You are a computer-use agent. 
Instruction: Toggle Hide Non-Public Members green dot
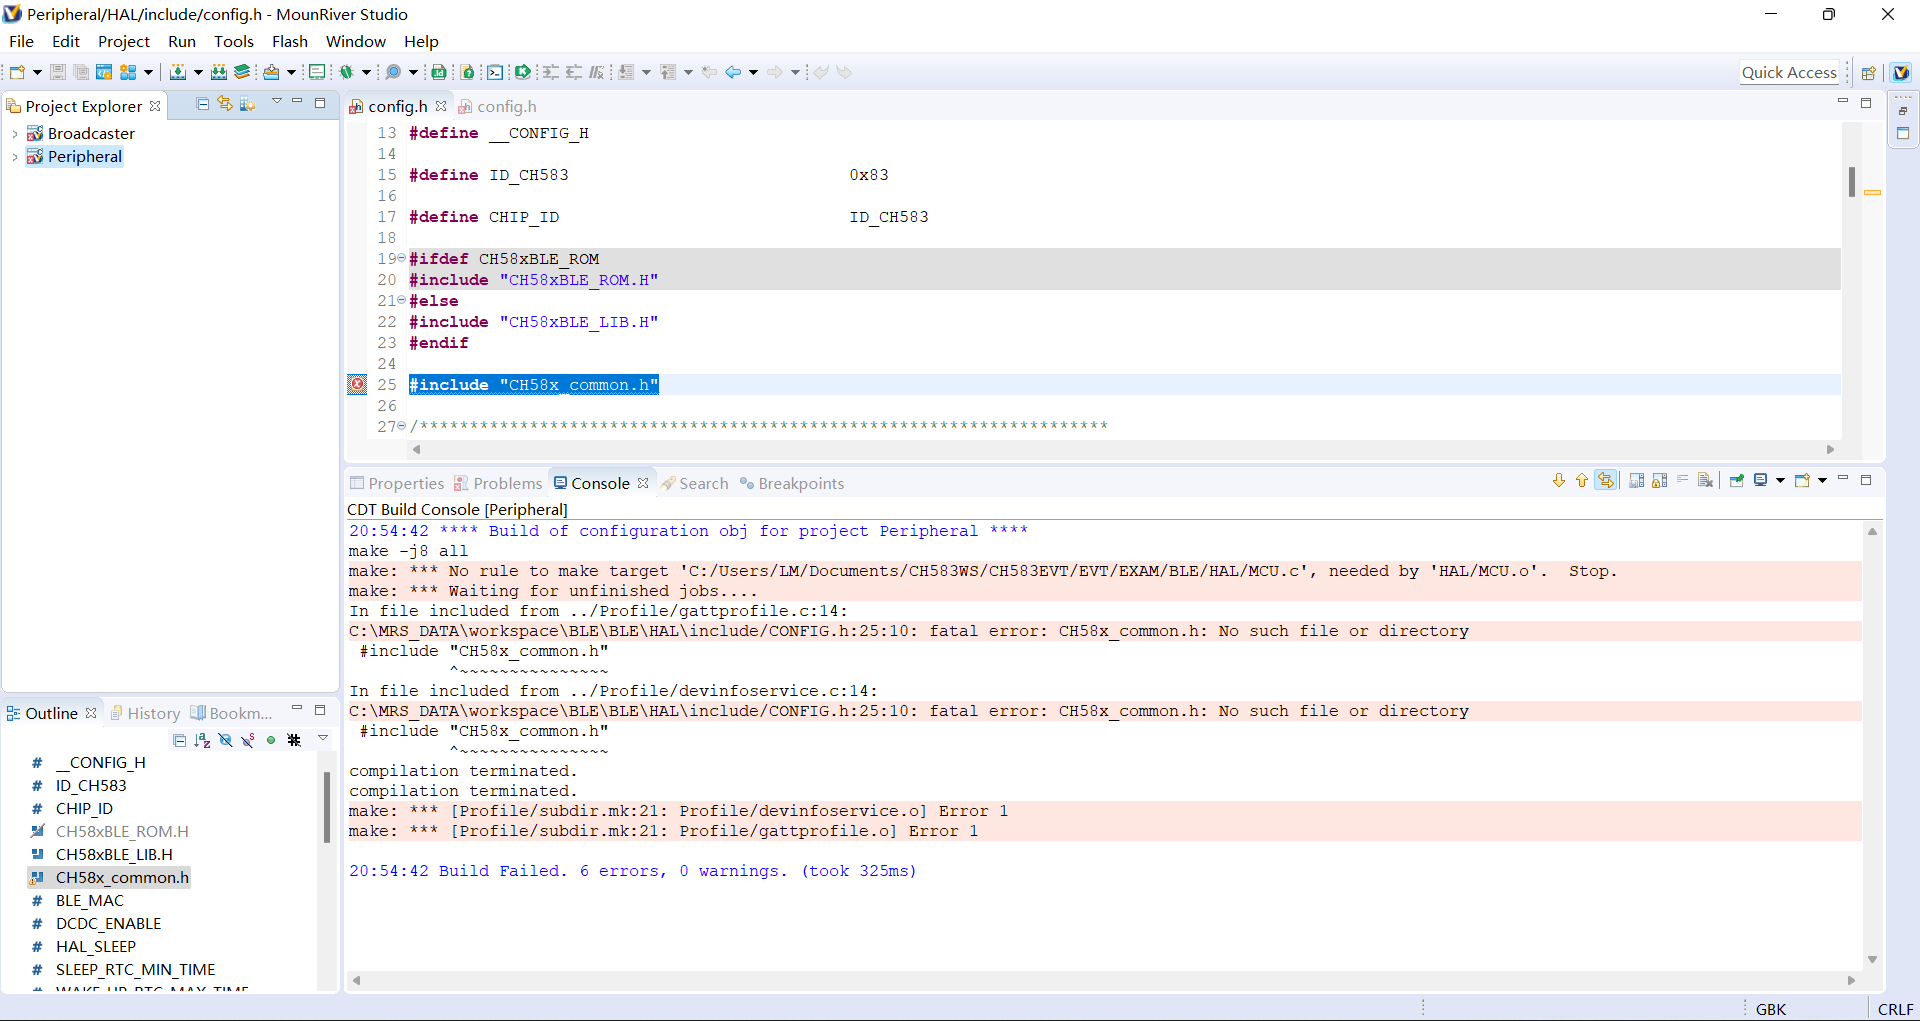[x=271, y=740]
